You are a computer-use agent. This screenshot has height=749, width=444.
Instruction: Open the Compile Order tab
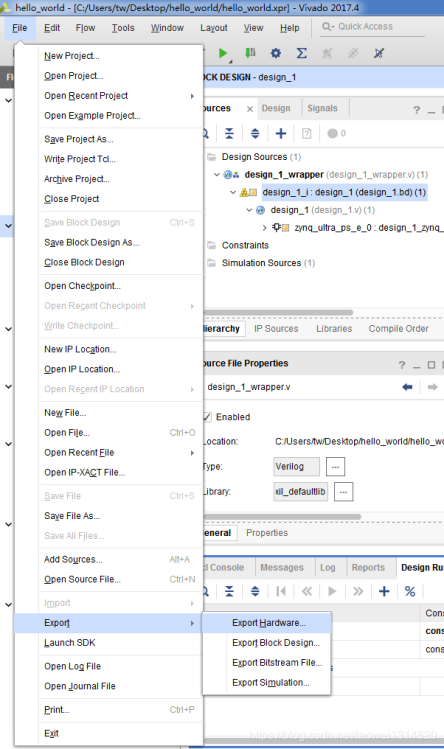(398, 329)
